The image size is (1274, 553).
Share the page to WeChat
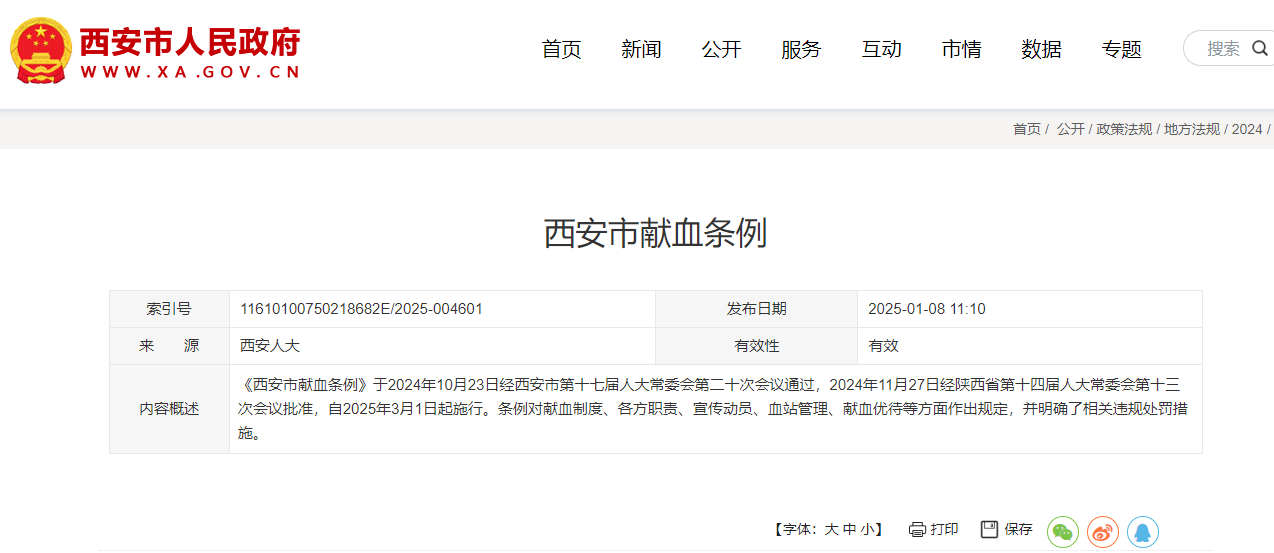coord(1062,531)
